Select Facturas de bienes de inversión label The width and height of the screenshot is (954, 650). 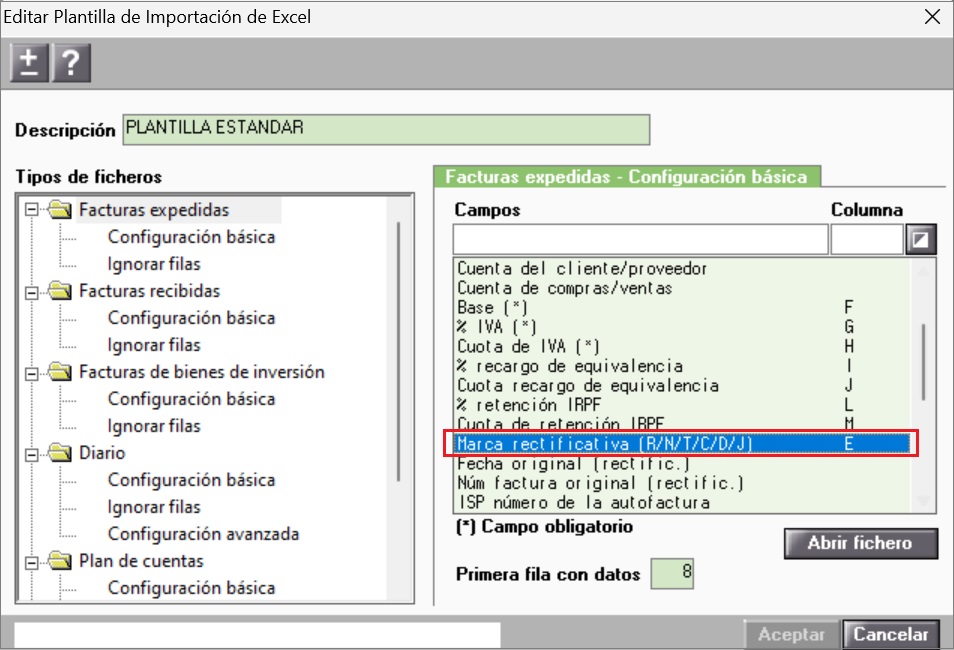(201, 372)
